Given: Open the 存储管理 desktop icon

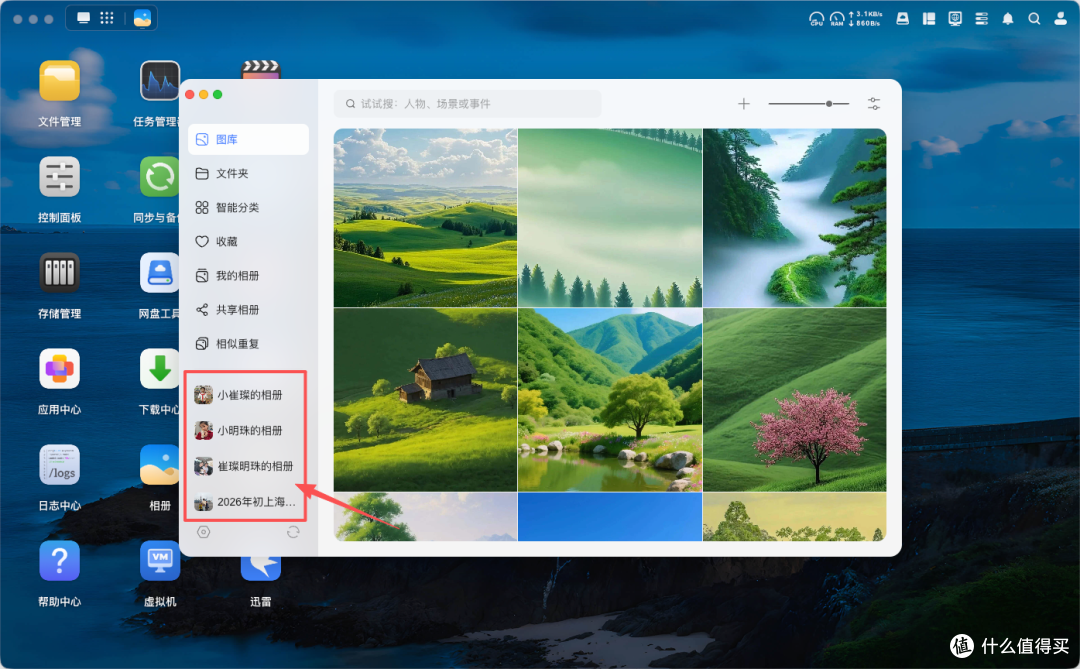Looking at the screenshot, I should (59, 273).
